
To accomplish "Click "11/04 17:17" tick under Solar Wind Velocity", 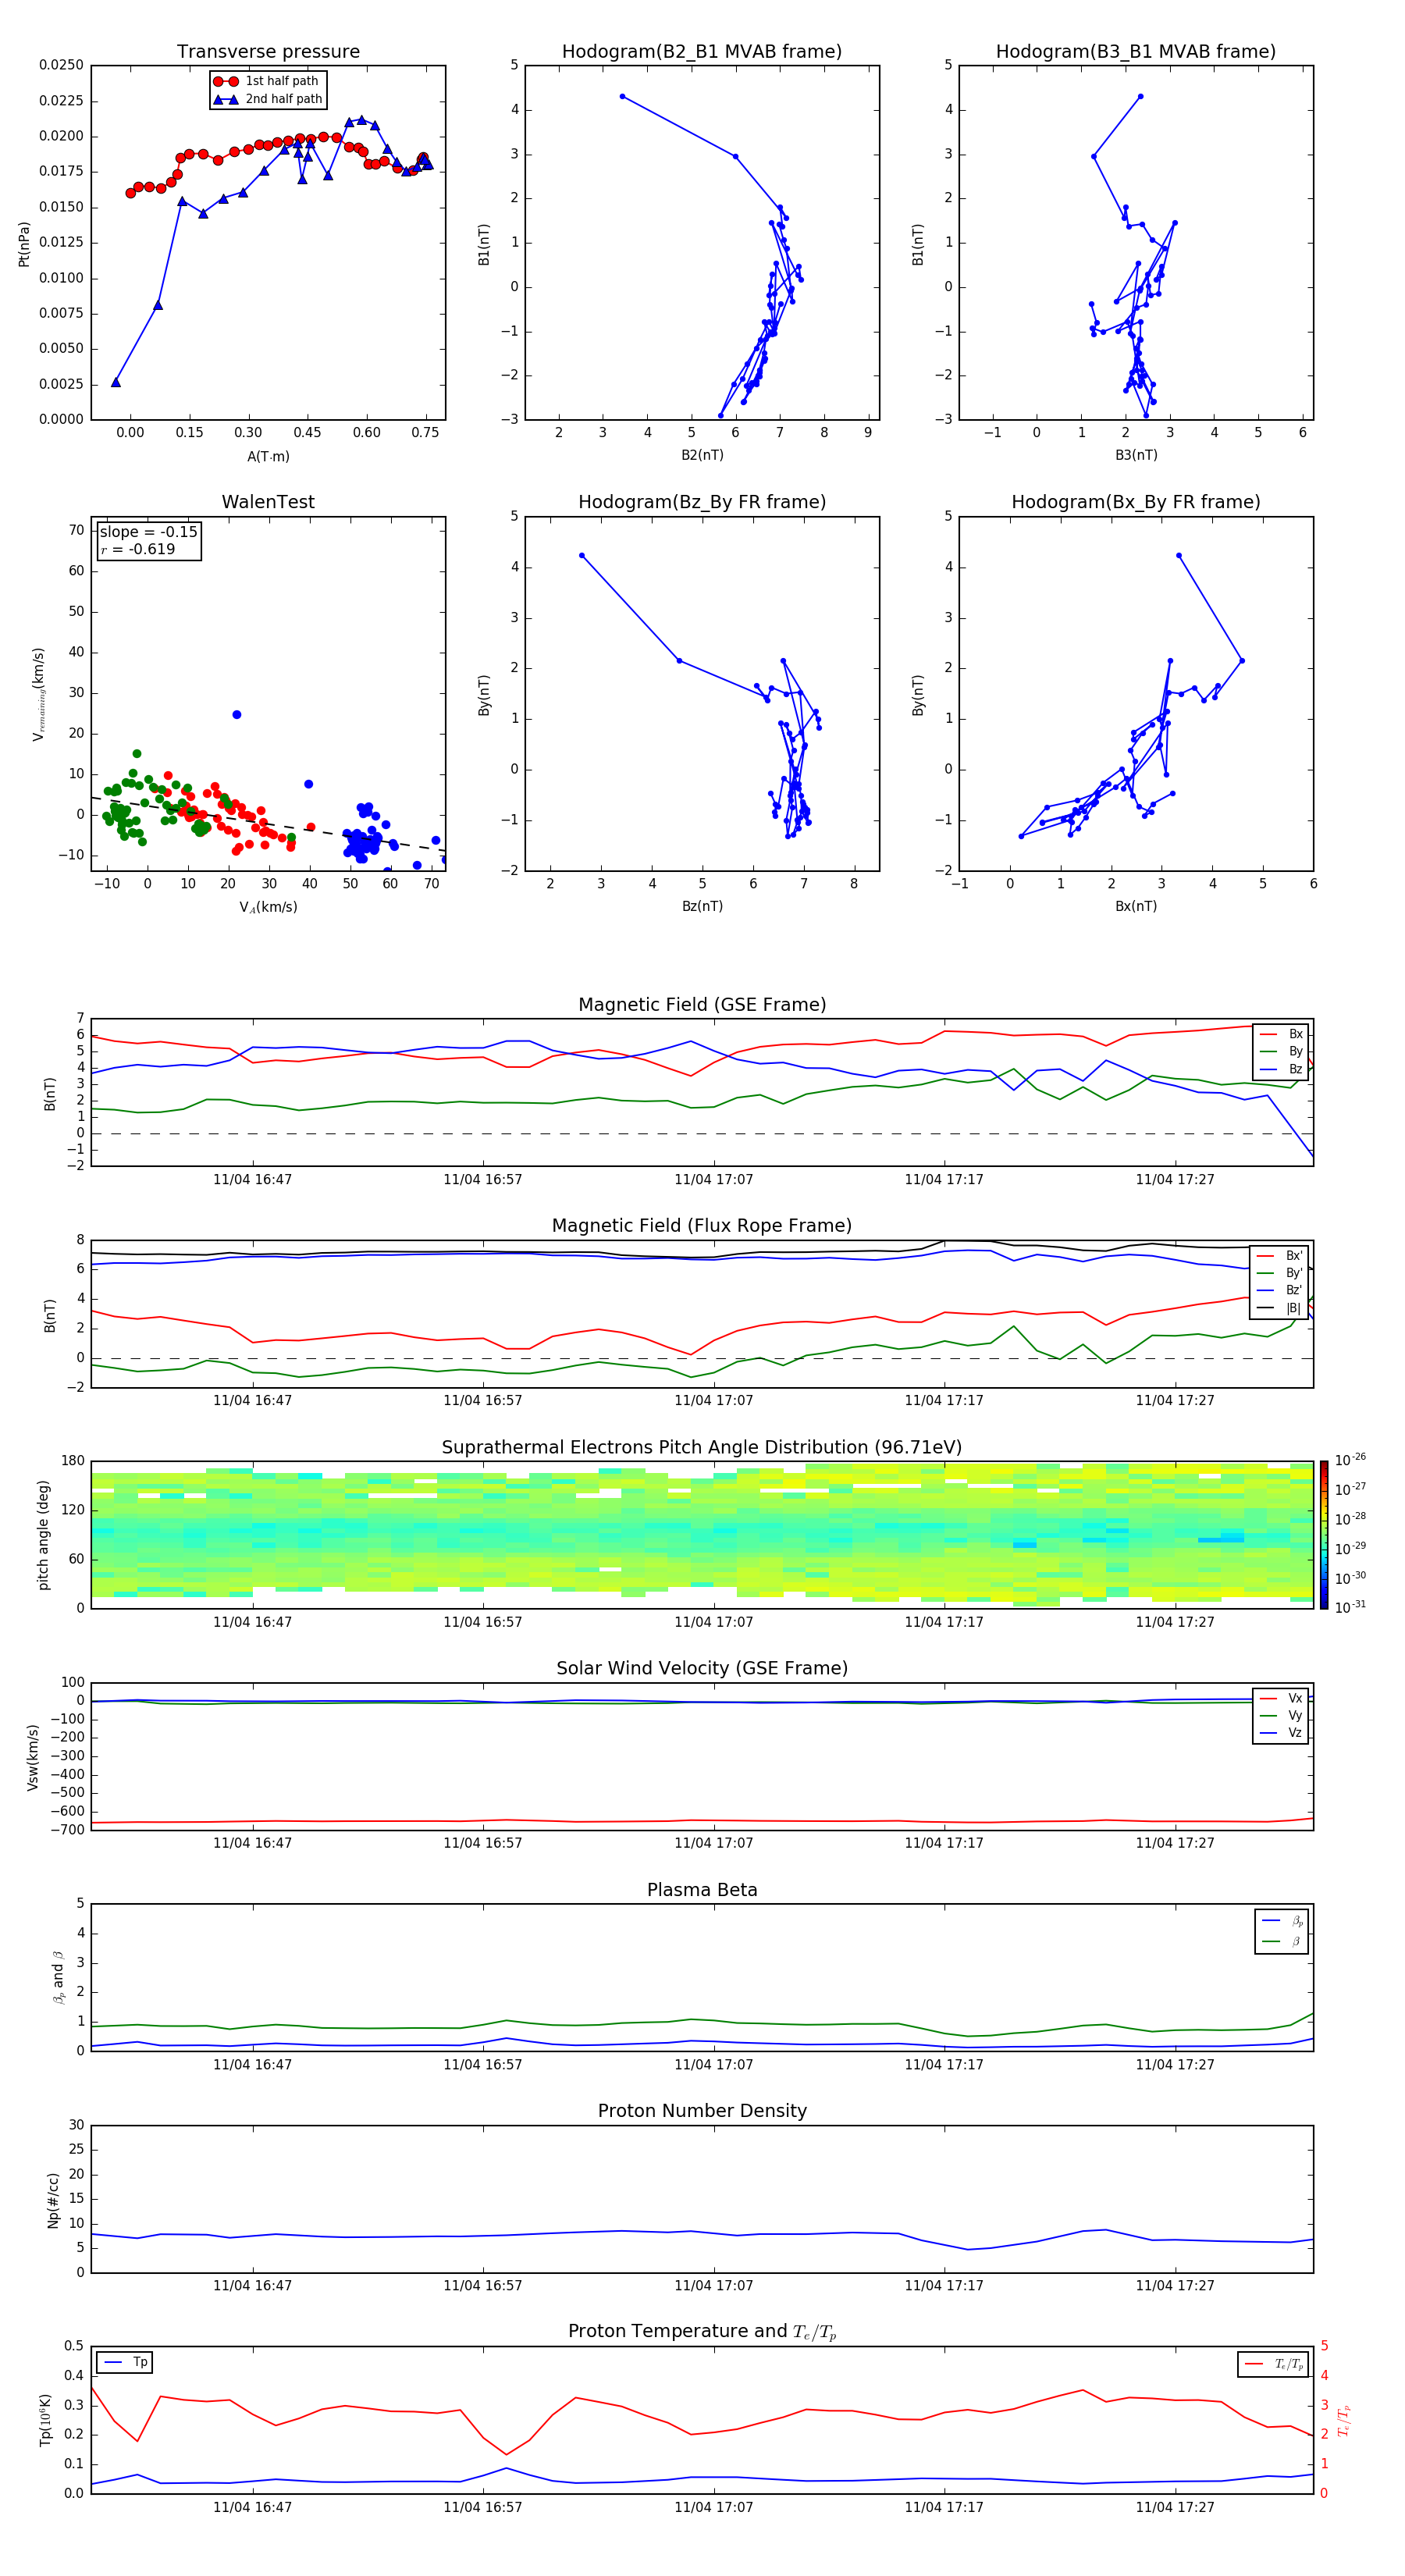I will pos(944,1843).
